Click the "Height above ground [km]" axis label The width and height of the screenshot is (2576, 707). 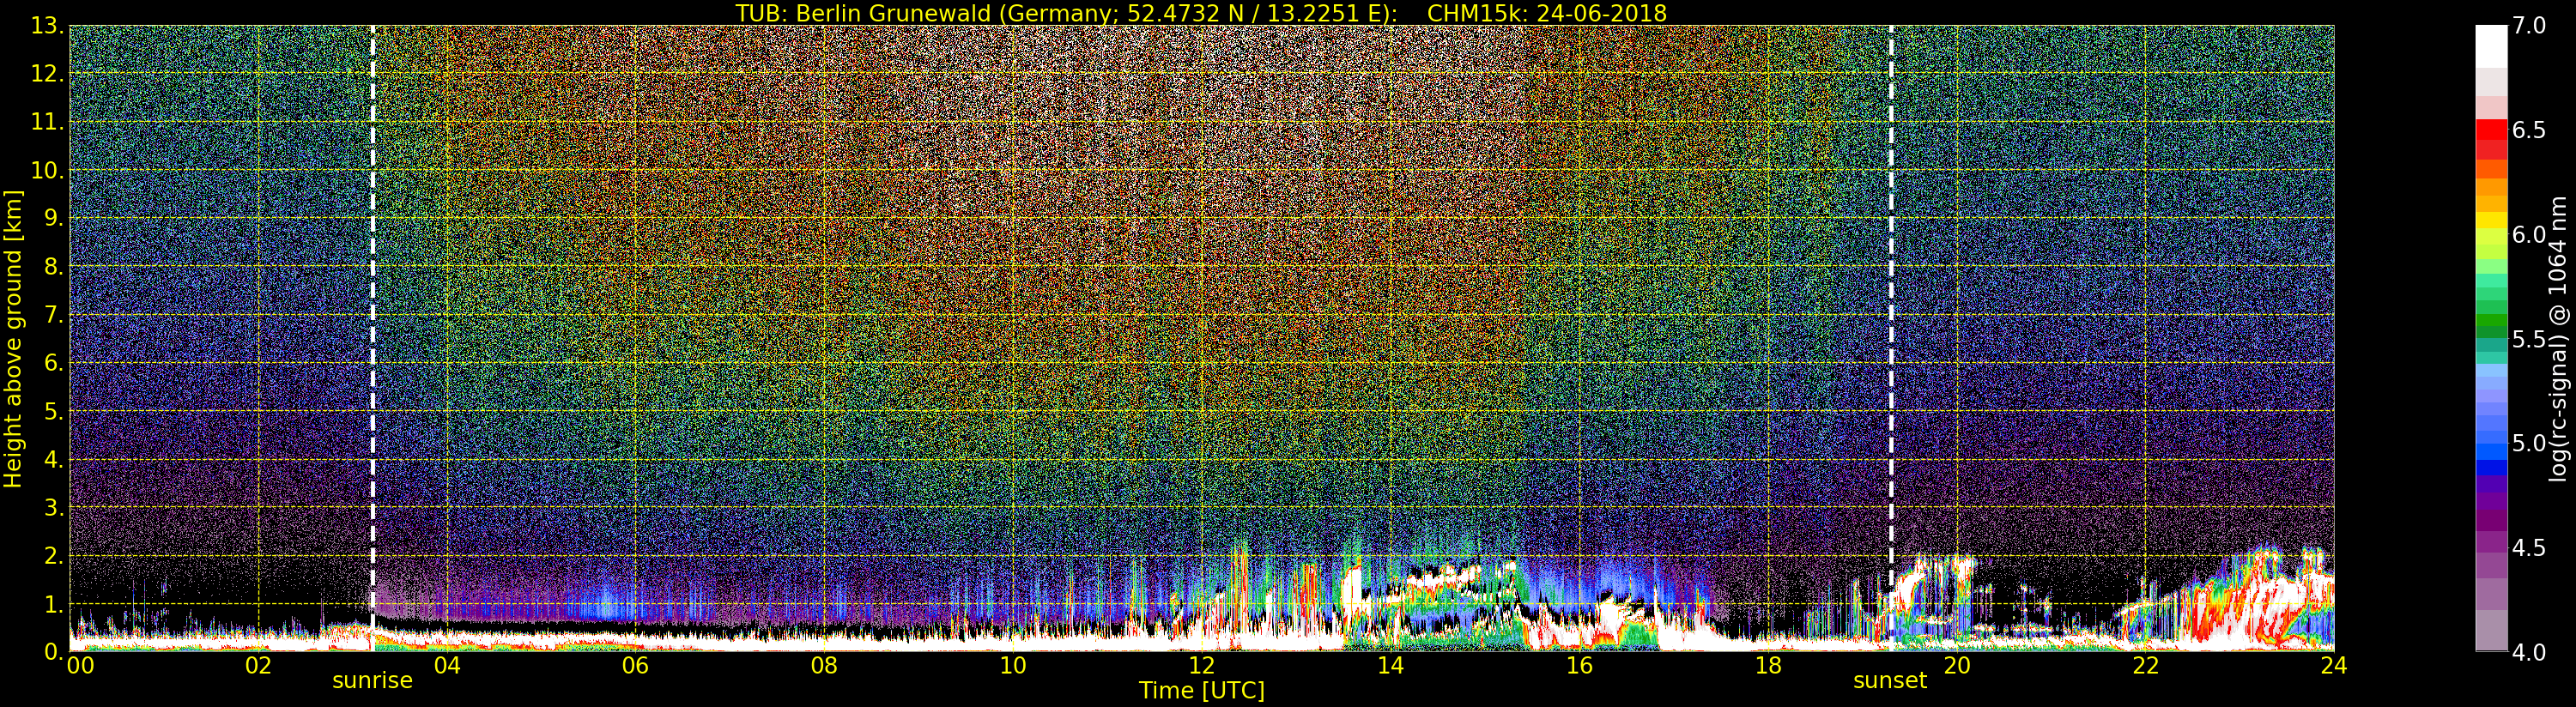coord(13,338)
